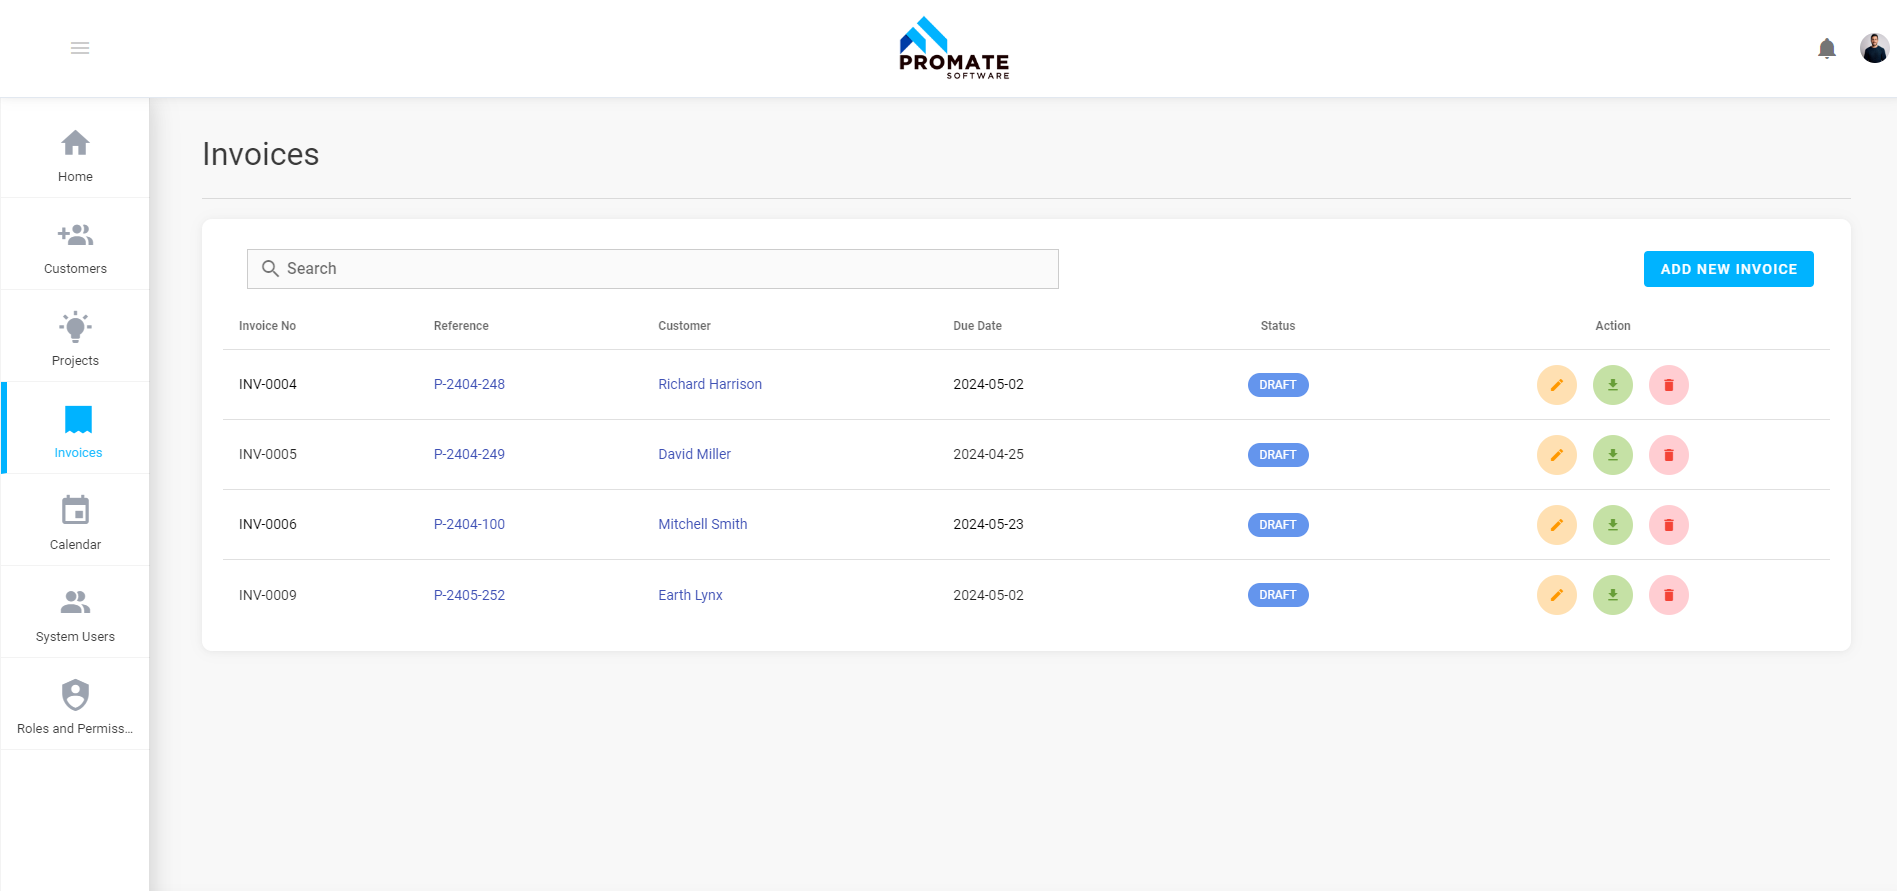
Task: Open reference link P-2404-248
Action: coord(469,384)
